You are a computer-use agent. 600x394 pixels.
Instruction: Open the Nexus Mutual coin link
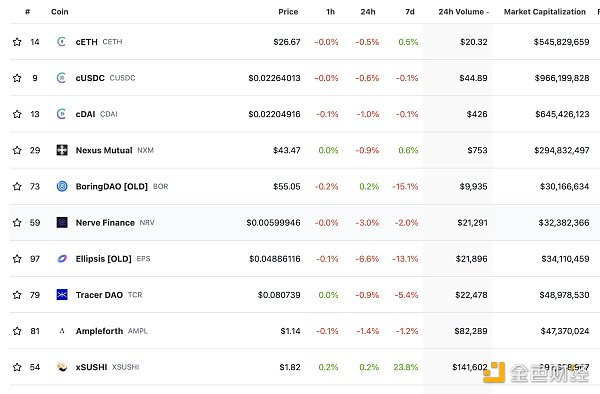pos(104,150)
